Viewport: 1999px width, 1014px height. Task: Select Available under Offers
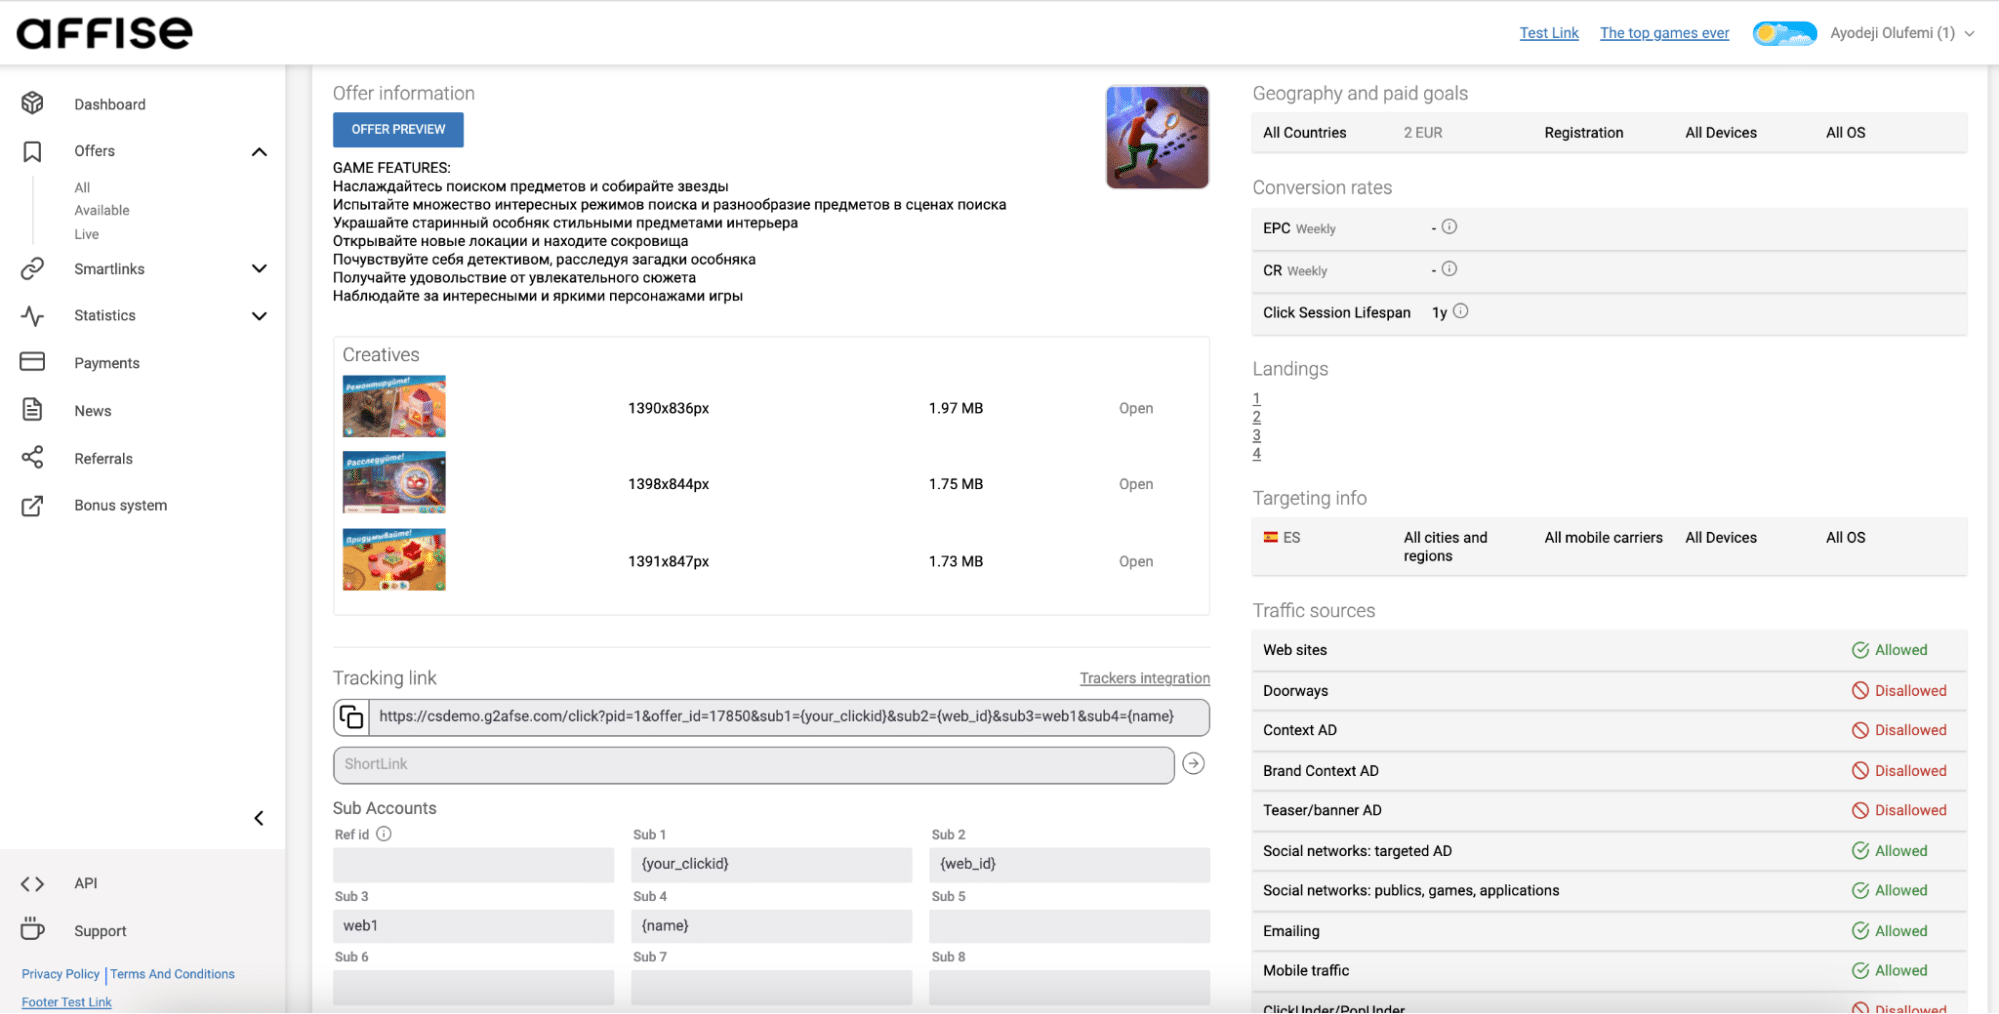click(102, 210)
